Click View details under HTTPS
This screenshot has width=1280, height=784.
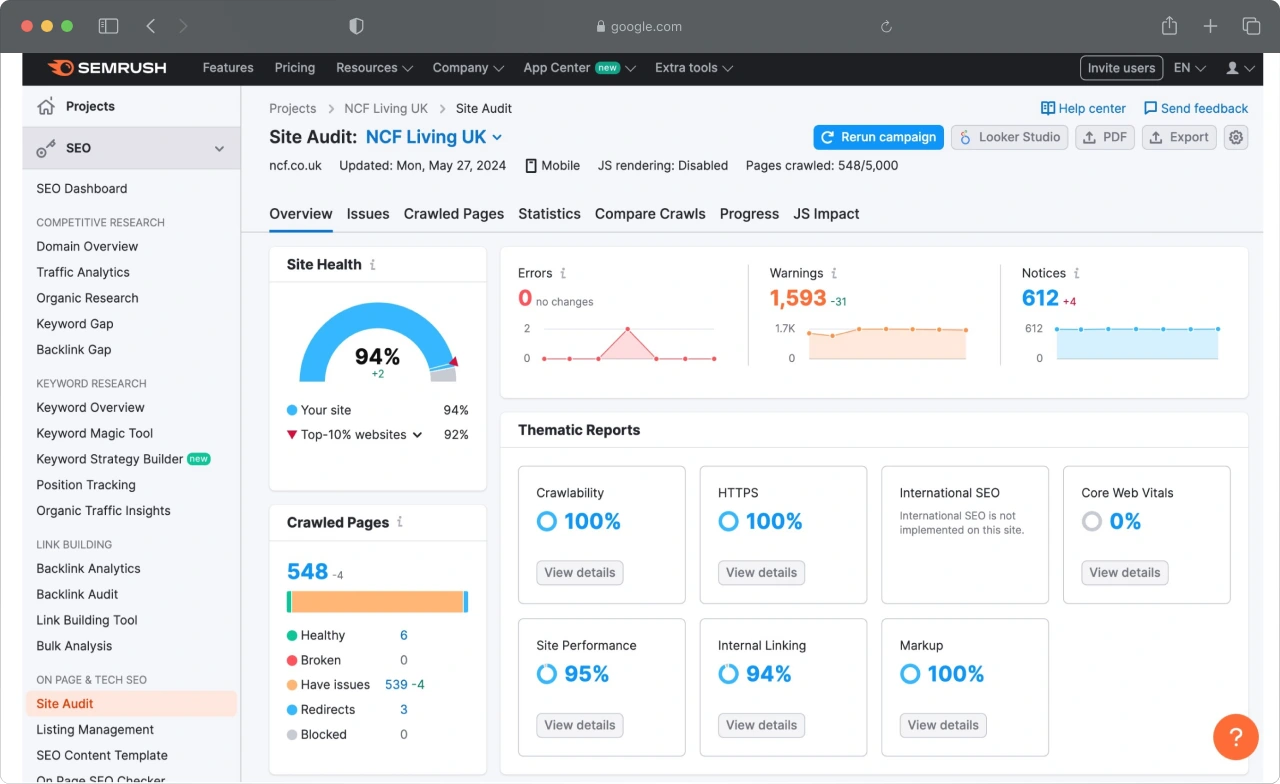coord(761,573)
